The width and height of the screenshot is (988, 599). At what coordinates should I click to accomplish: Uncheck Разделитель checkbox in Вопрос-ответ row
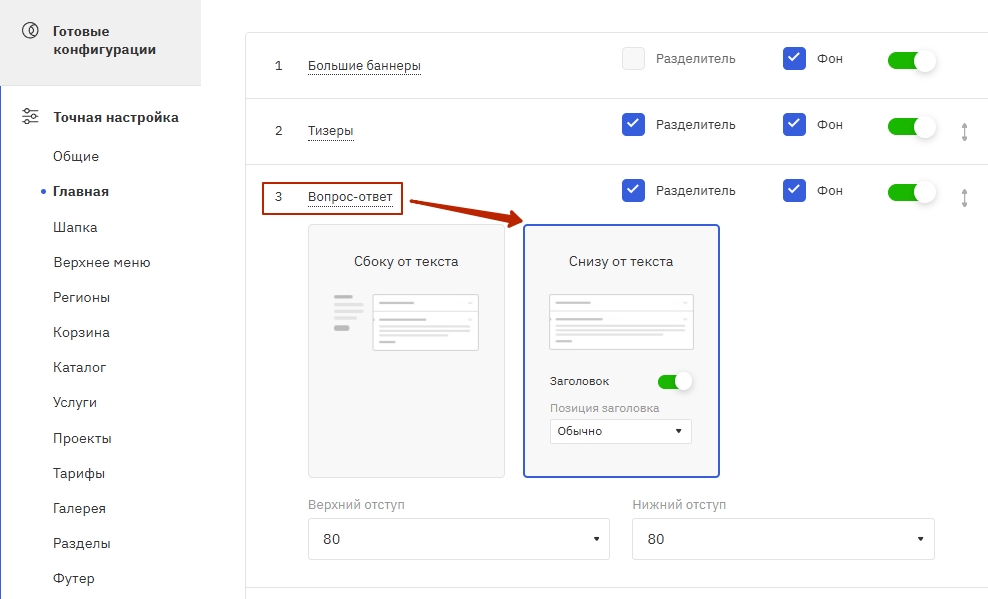pyautogui.click(x=633, y=190)
